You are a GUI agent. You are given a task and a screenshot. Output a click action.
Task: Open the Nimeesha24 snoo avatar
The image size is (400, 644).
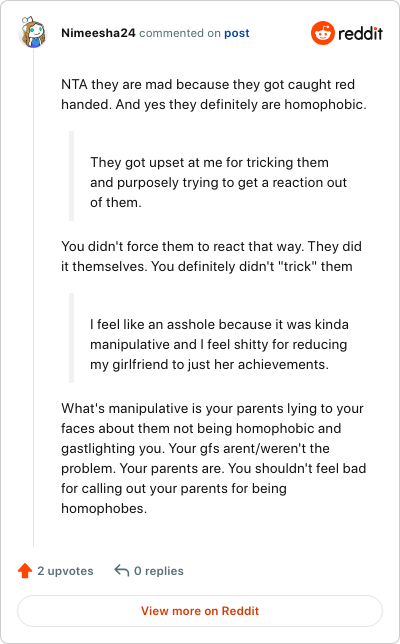click(x=33, y=32)
